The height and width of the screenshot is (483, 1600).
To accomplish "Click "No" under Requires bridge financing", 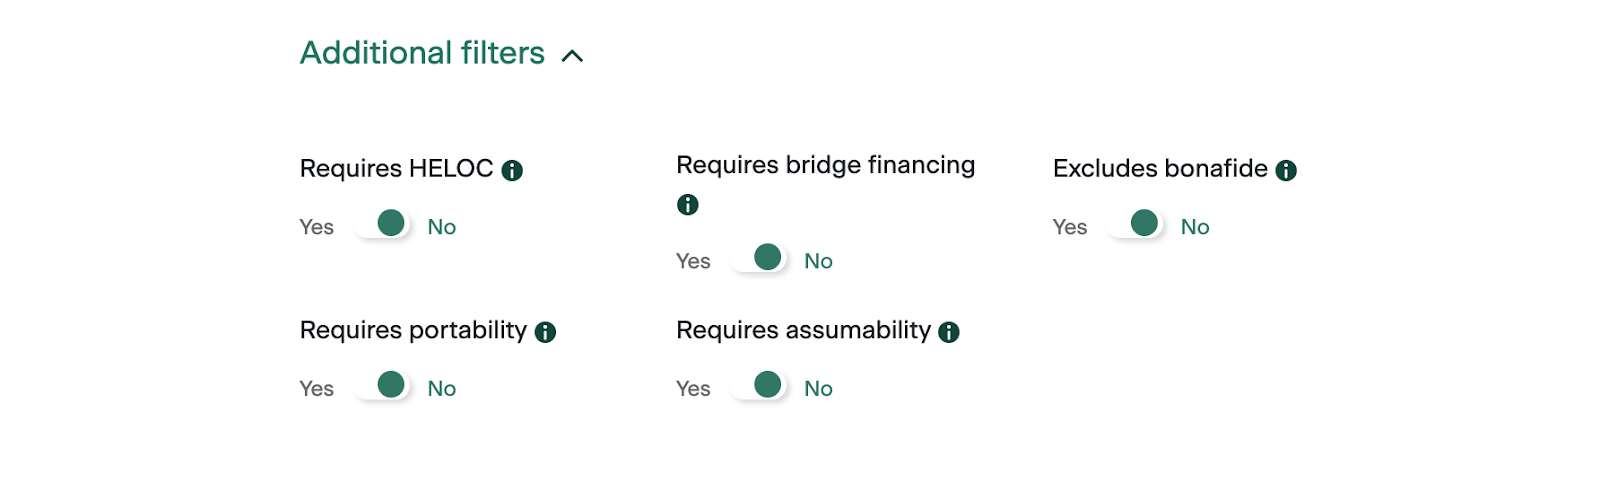I will point(818,261).
